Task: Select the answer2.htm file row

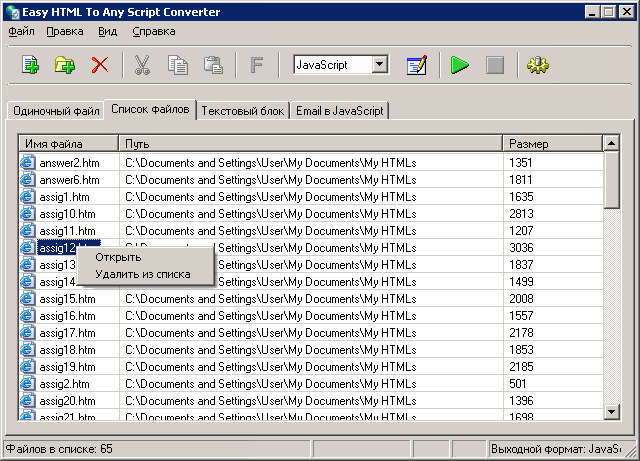Action: point(311,163)
